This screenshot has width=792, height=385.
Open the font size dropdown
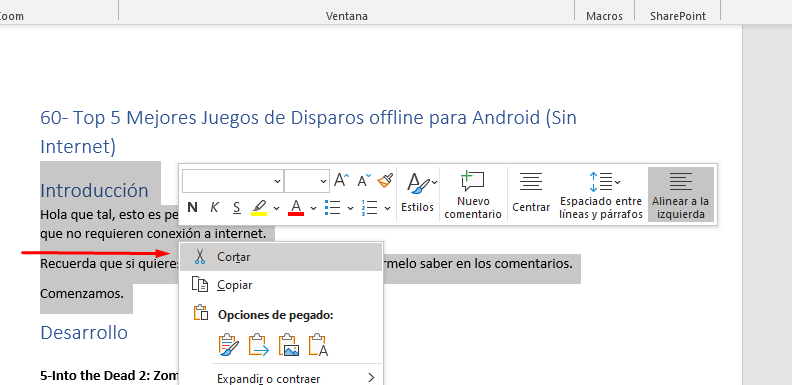(323, 181)
